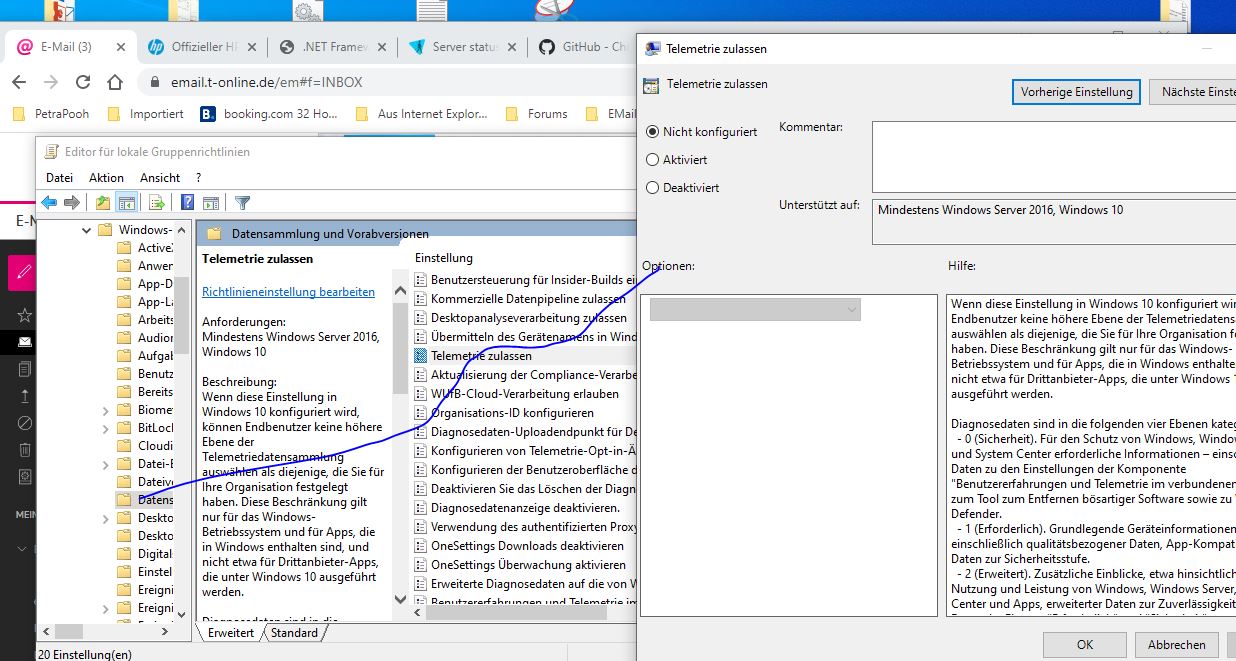
Task: Select 'Telemetrie zulassen' in the settings list
Action: pyautogui.click(x=481, y=355)
